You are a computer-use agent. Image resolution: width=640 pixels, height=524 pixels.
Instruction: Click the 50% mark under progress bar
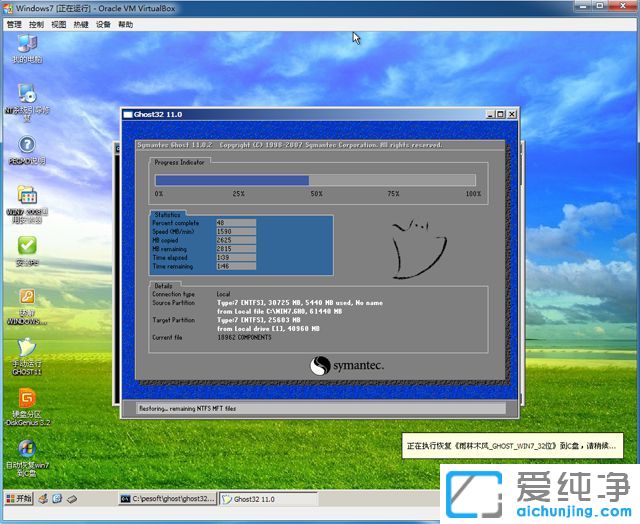coord(316,193)
